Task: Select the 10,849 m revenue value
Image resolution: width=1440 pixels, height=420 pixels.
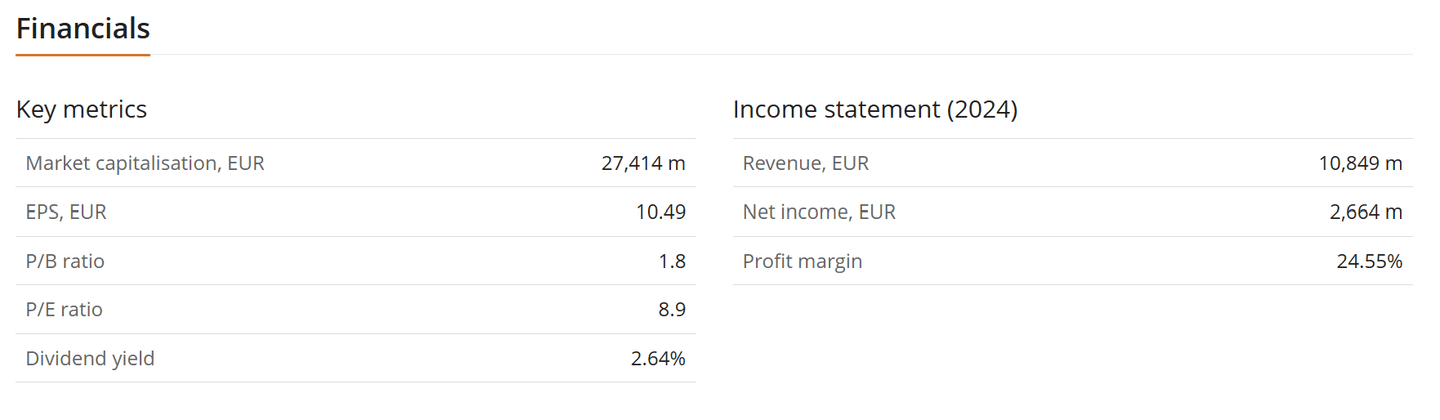Action: [1360, 163]
